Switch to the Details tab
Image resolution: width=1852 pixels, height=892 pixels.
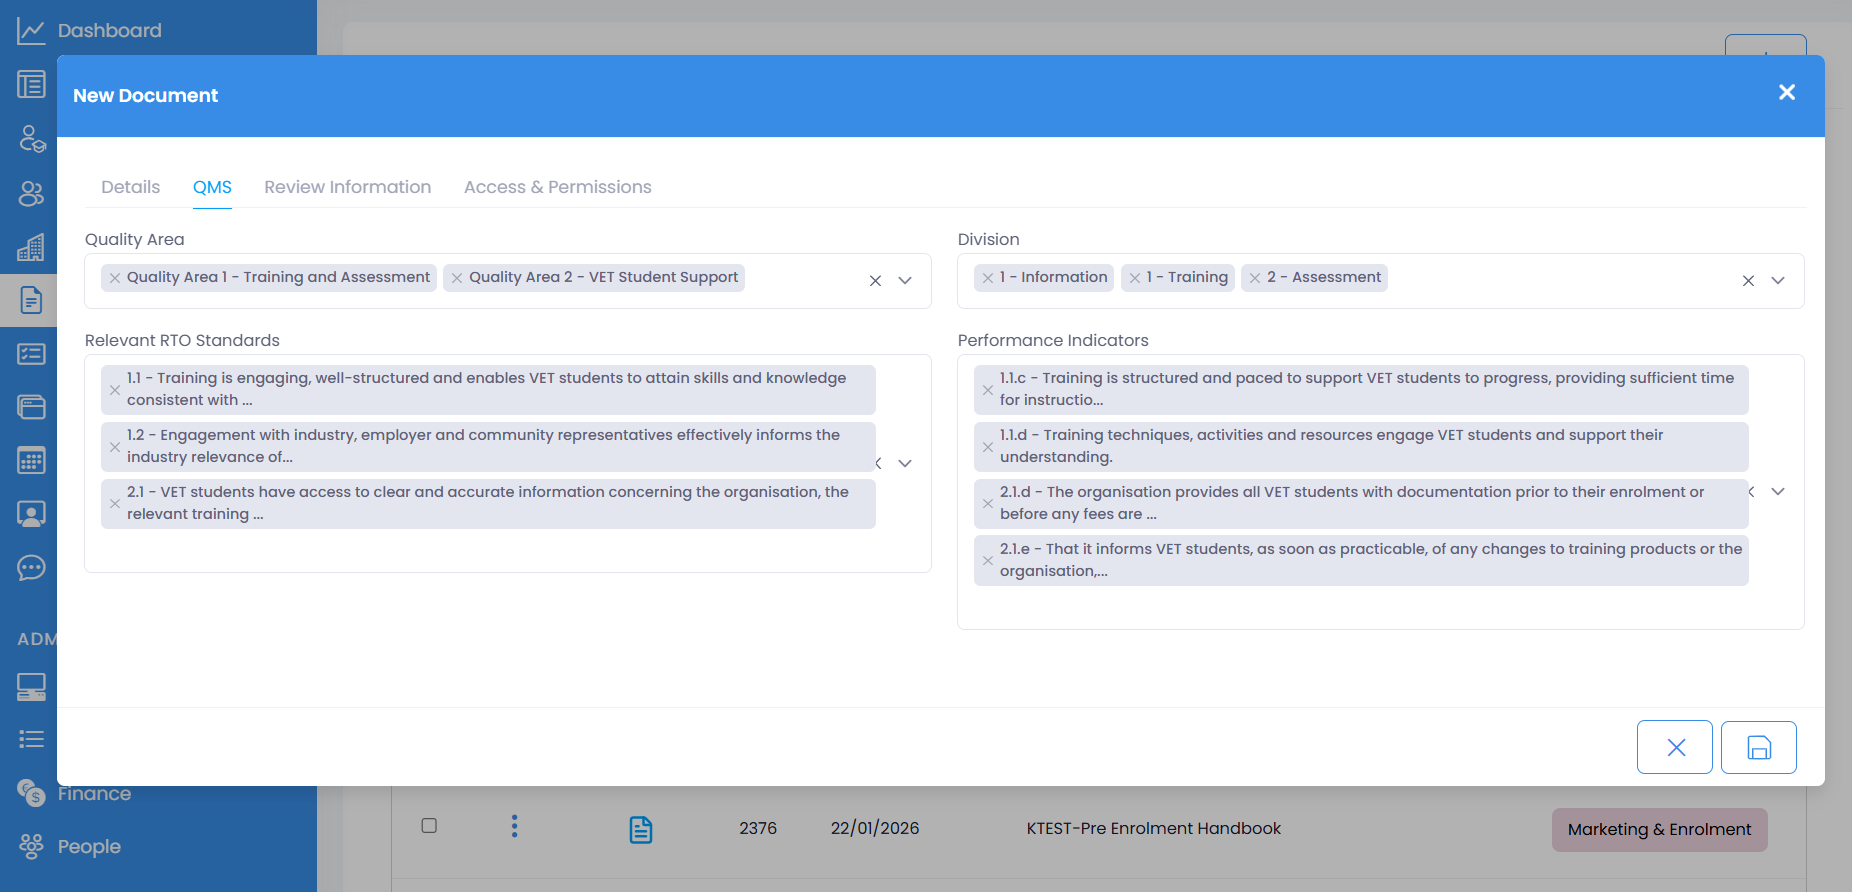coord(130,187)
